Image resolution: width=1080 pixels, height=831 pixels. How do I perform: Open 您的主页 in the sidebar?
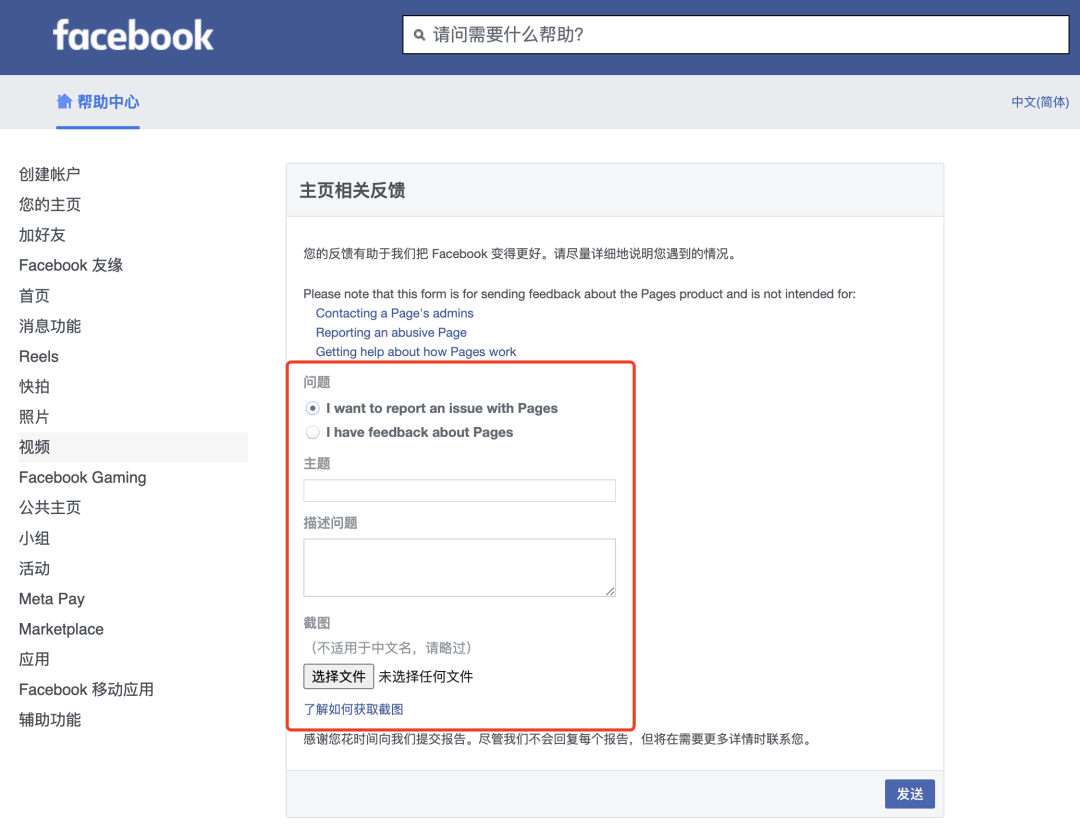(50, 205)
